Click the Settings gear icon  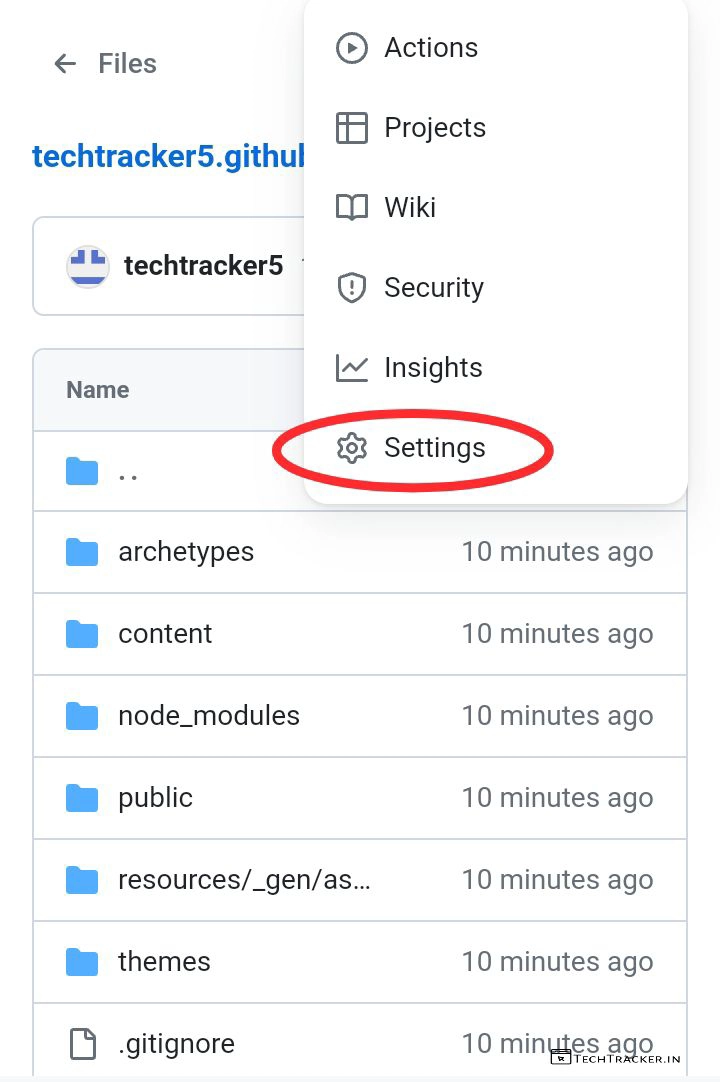[x=351, y=448]
